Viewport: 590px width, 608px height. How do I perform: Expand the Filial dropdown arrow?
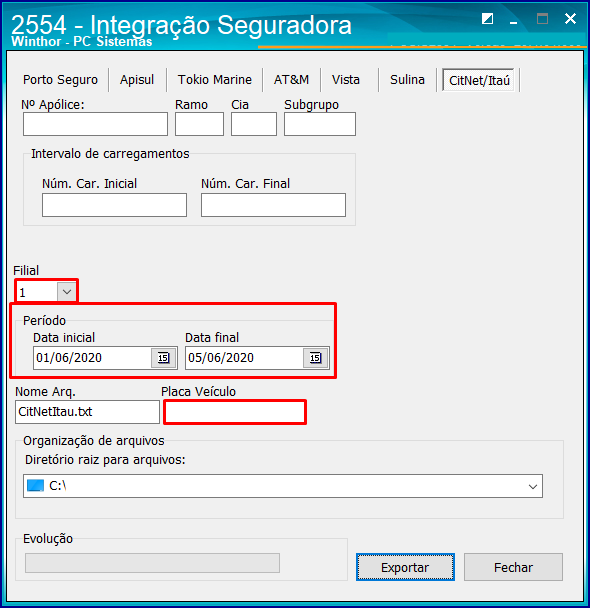tap(67, 292)
